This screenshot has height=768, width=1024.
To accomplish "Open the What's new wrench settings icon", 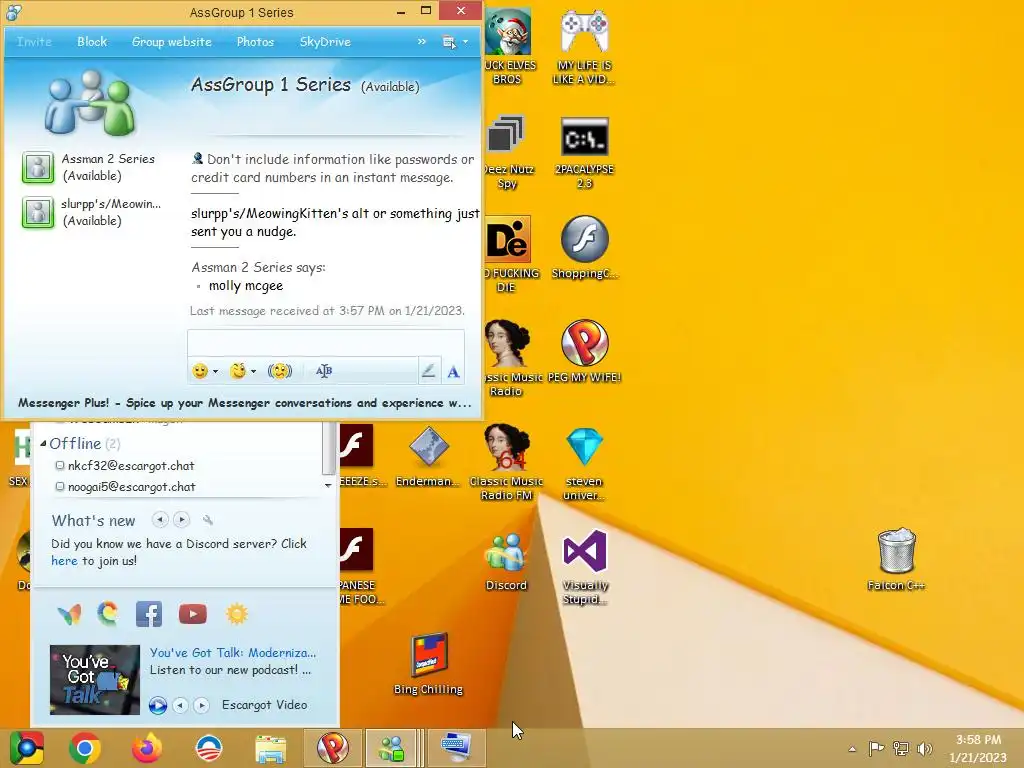I will click(x=208, y=520).
